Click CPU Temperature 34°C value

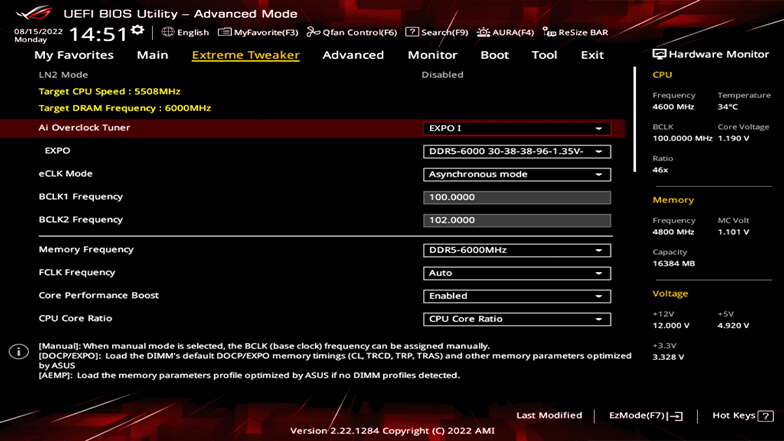click(x=728, y=107)
